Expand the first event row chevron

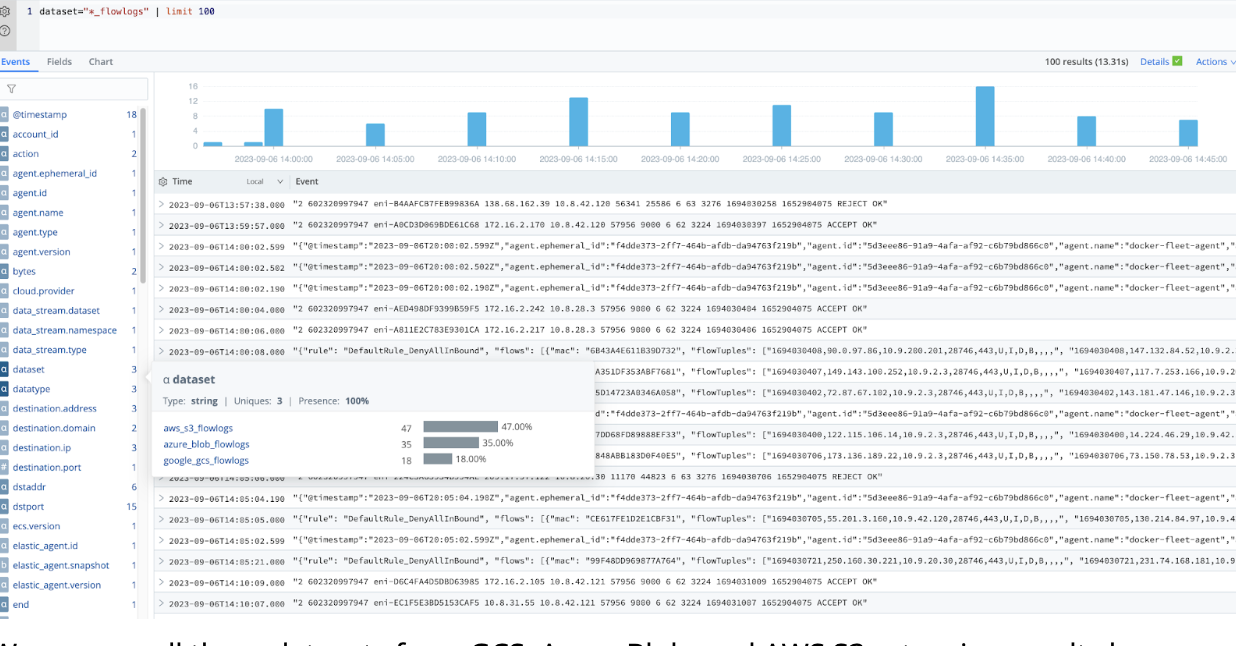pos(160,202)
